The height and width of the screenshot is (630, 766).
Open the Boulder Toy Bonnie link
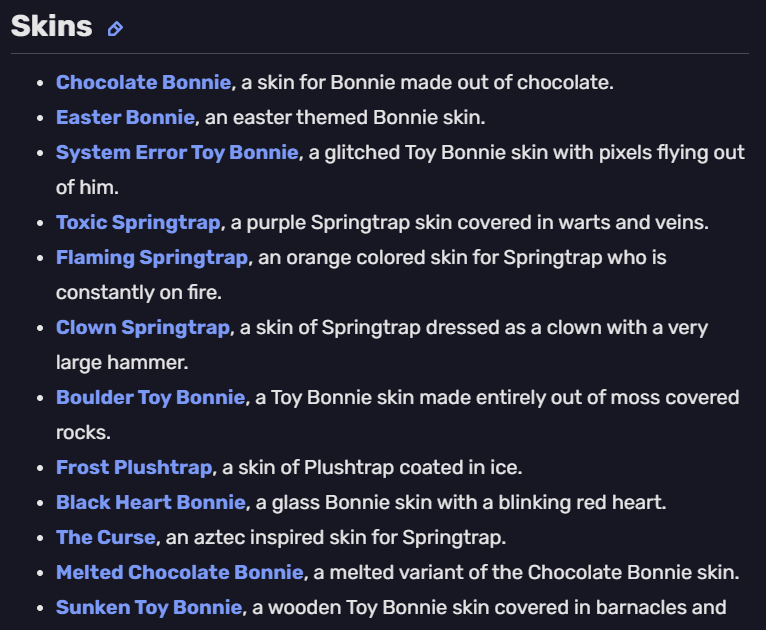150,398
